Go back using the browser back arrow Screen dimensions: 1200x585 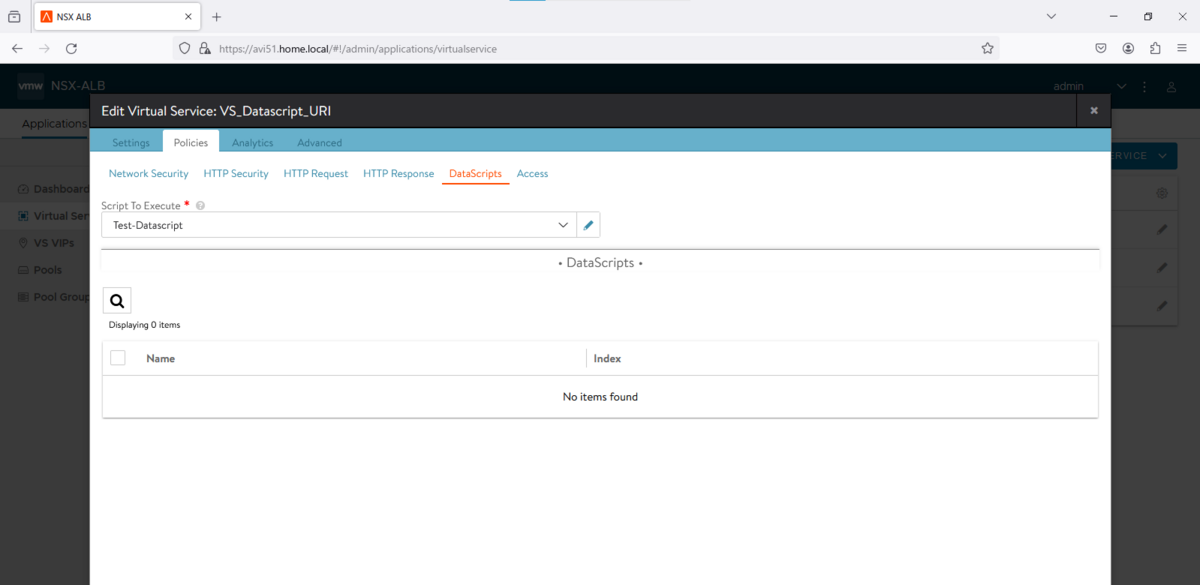click(17, 48)
